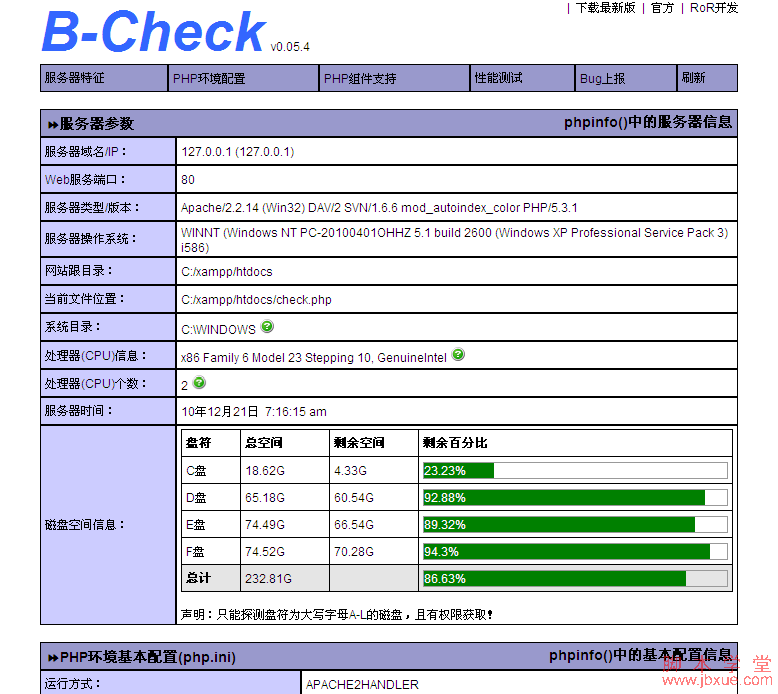Click the B-Check logo title

tap(154, 32)
